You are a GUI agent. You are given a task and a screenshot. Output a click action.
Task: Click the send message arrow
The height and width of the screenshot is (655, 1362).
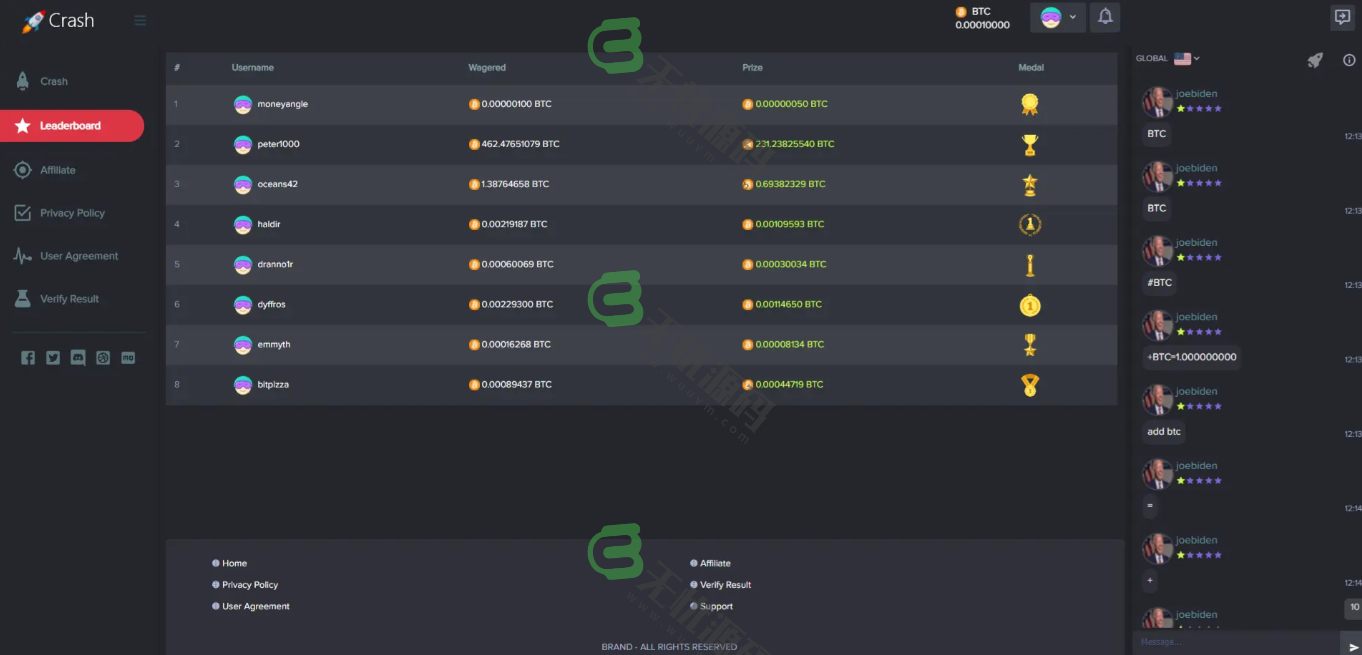1353,646
